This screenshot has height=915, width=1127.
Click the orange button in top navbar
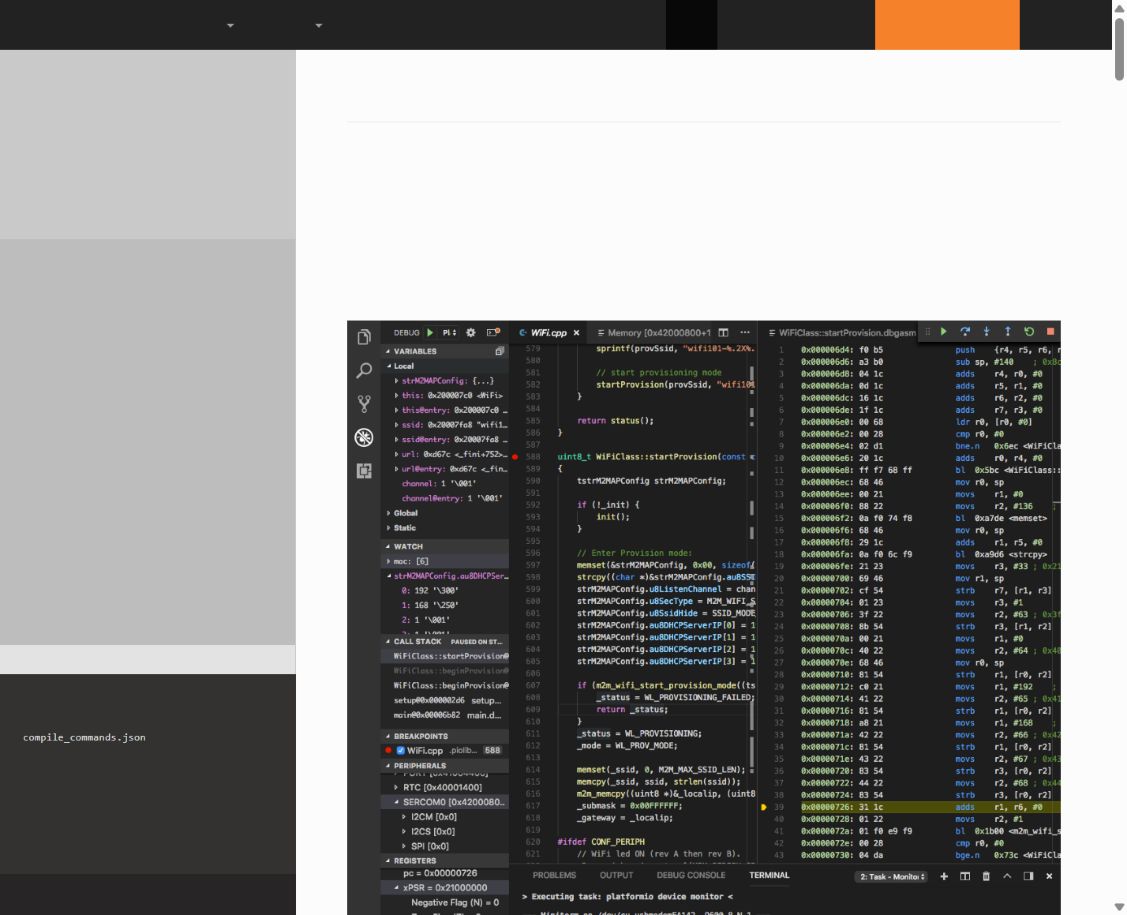pos(947,24)
